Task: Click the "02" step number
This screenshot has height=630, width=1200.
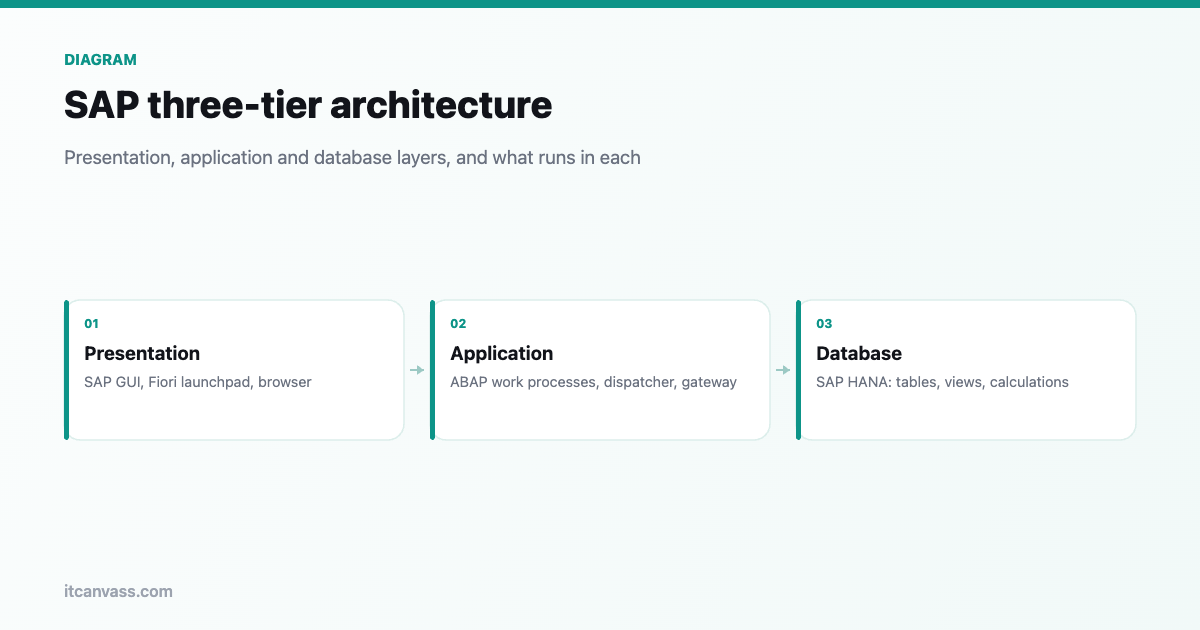Action: 458,324
